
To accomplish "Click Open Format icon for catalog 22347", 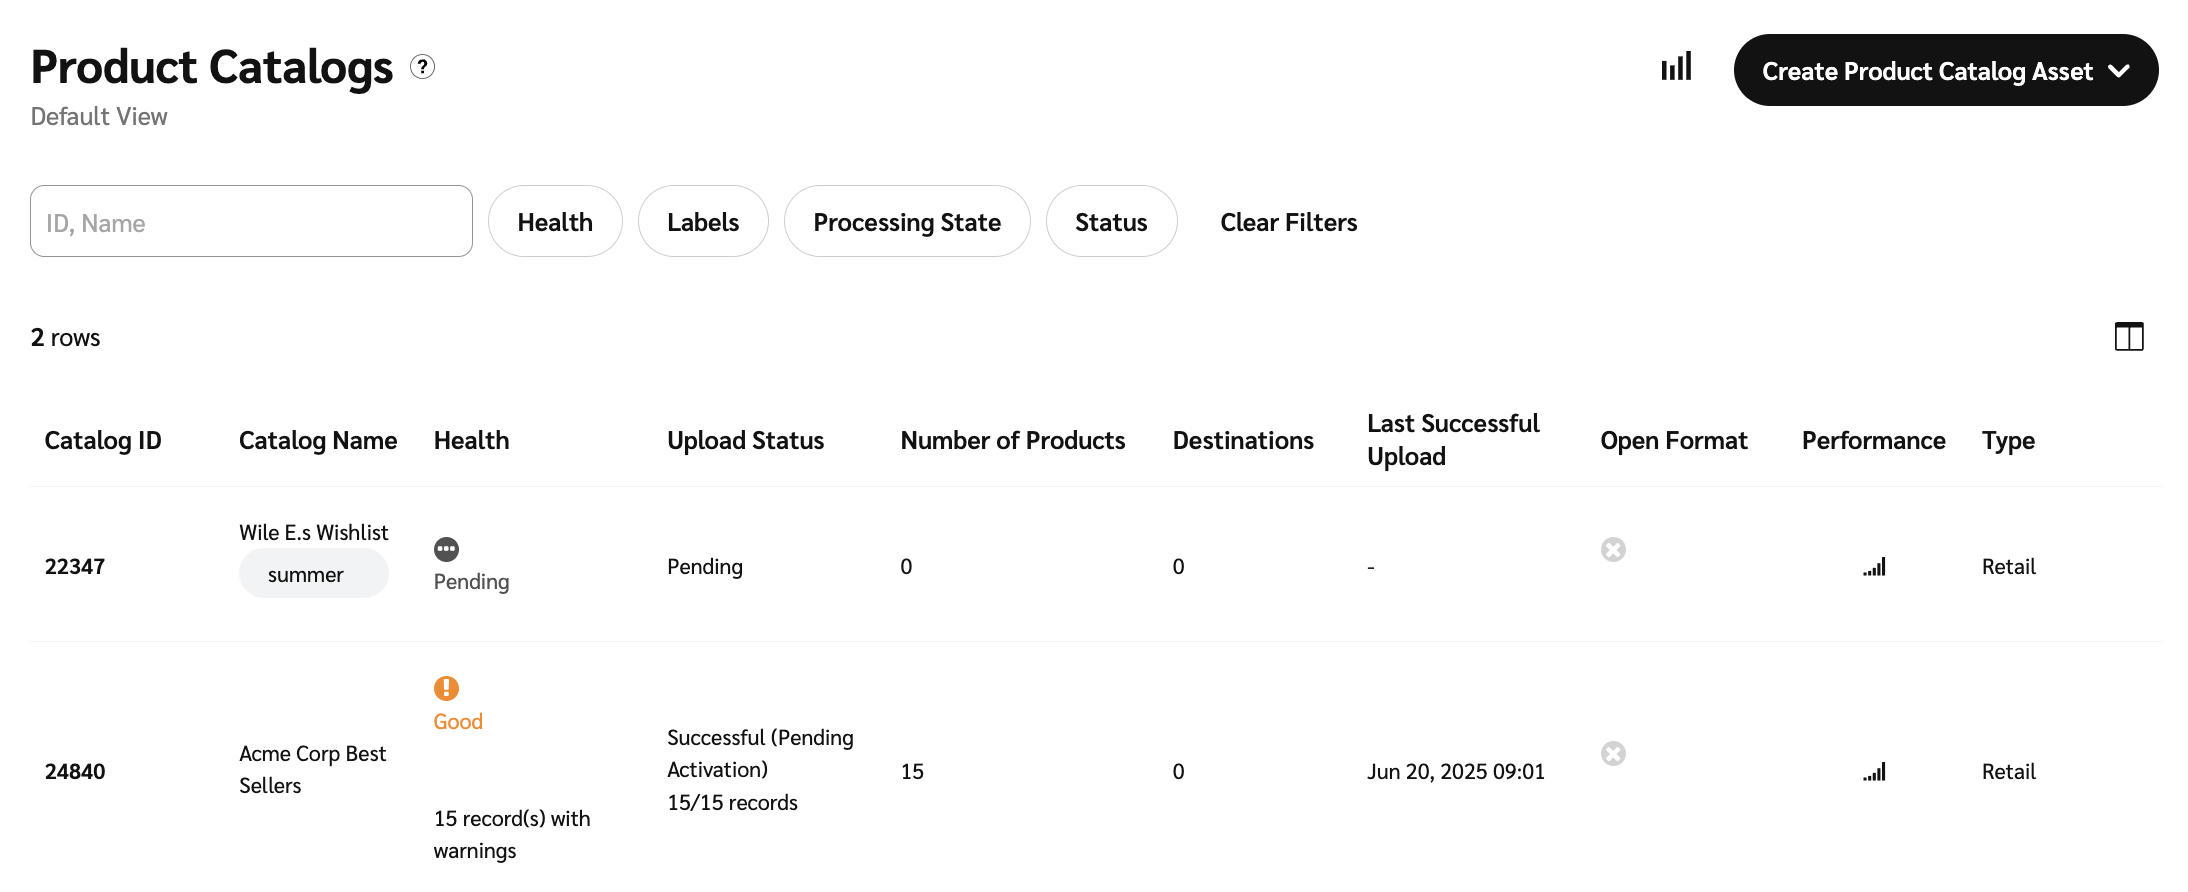I will click(1613, 549).
